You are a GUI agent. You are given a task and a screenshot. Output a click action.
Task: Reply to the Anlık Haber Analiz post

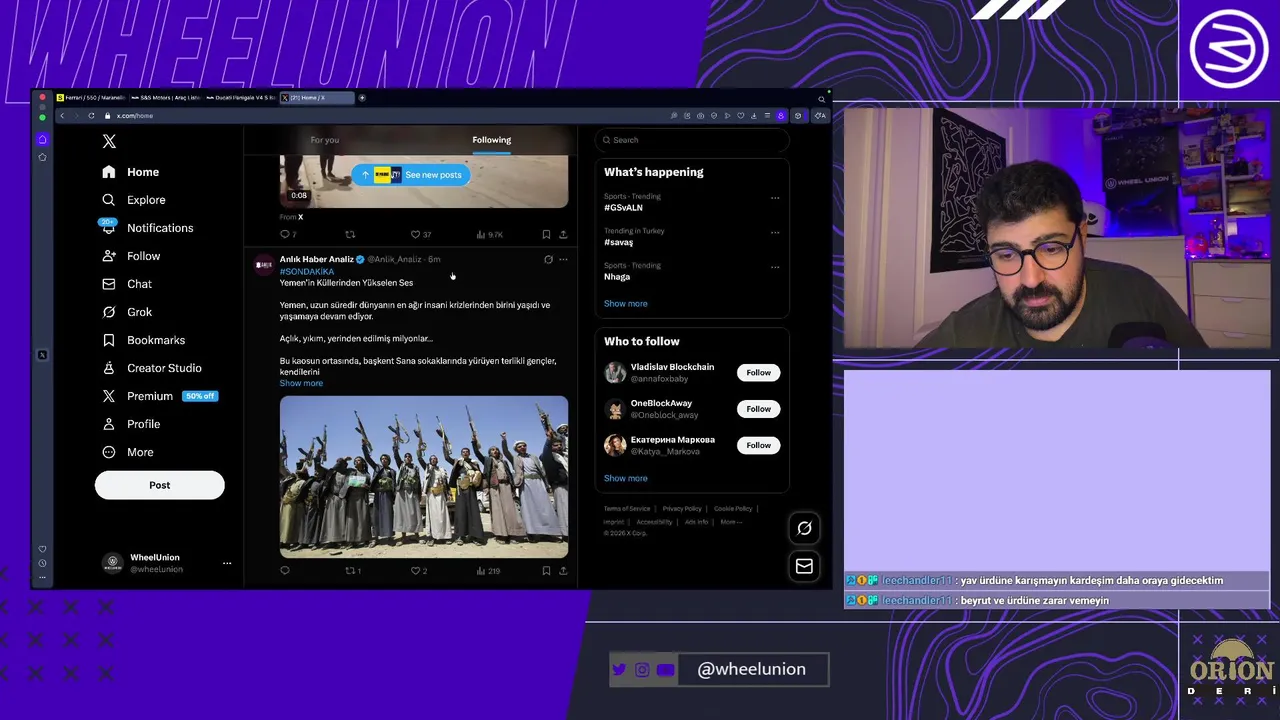(285, 571)
